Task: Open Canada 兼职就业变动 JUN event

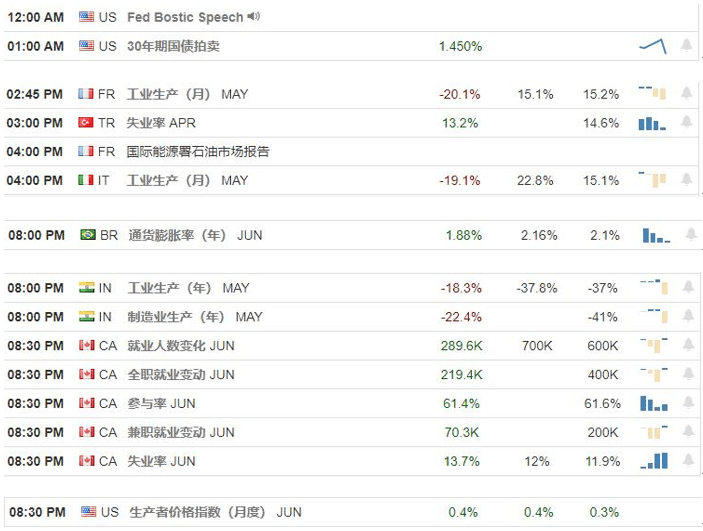Action: click(181, 432)
